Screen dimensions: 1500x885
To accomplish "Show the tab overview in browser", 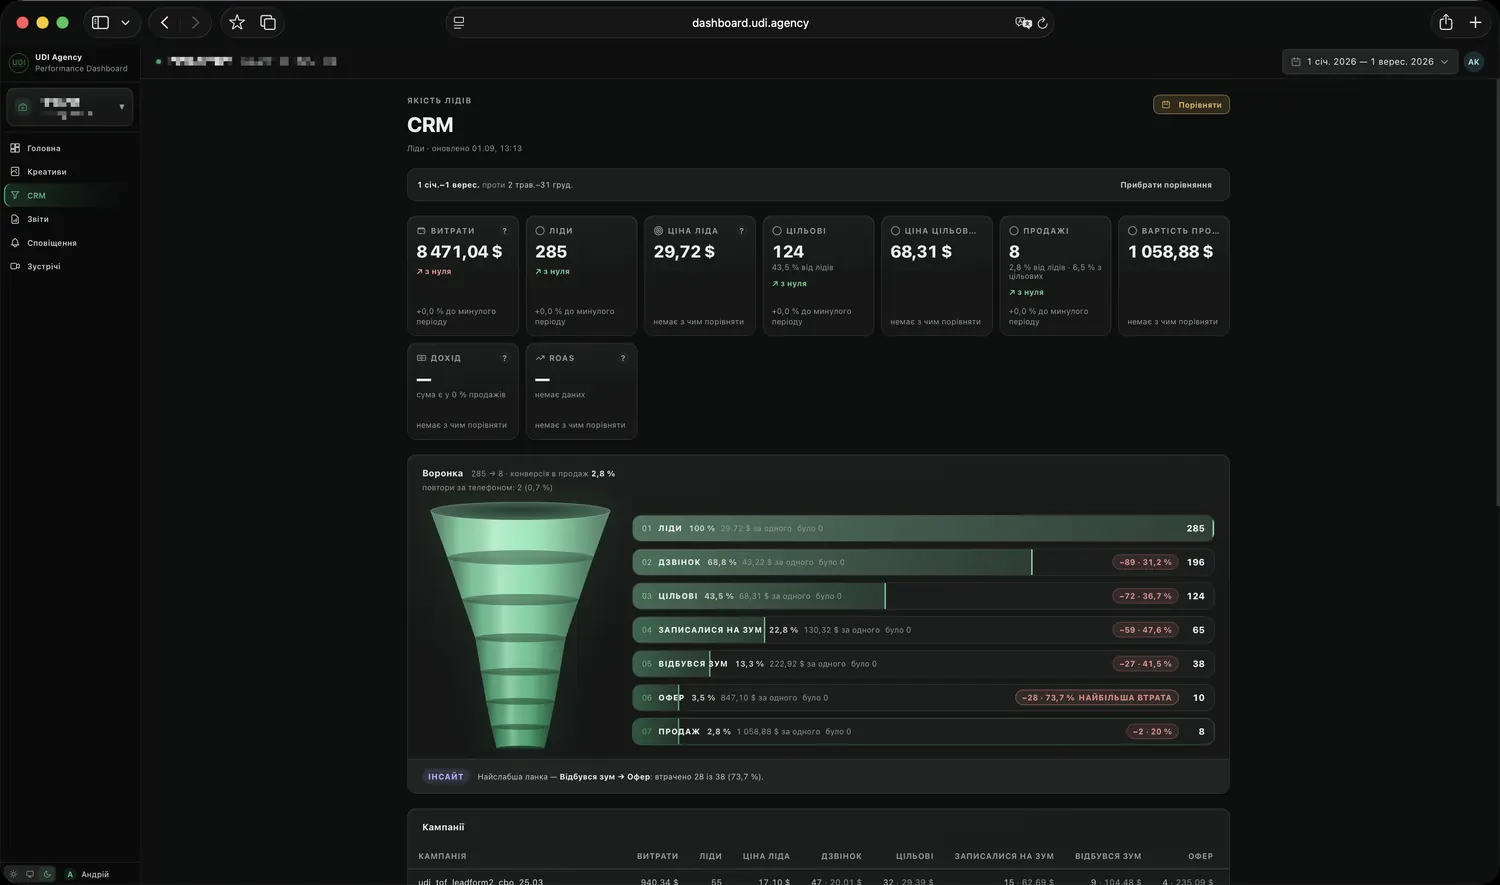I will pos(268,22).
